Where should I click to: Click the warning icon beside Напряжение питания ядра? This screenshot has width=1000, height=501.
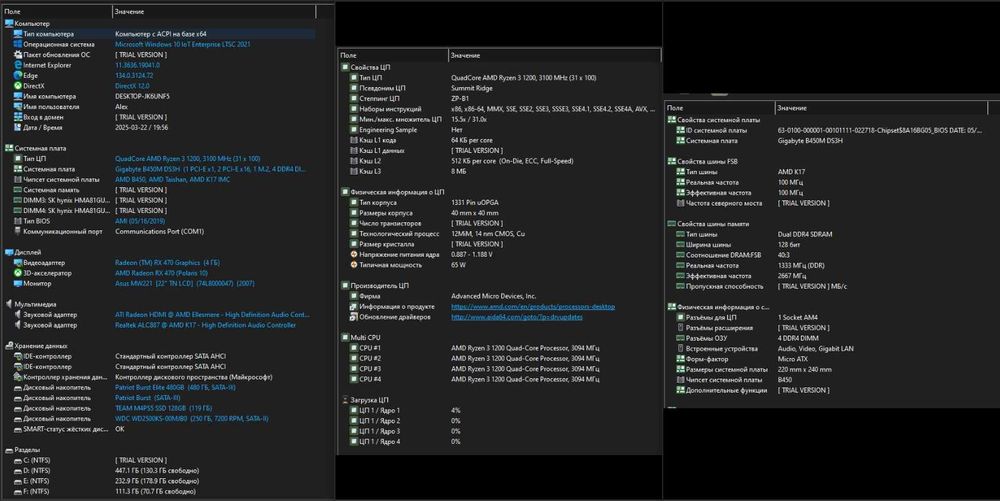tap(354, 254)
